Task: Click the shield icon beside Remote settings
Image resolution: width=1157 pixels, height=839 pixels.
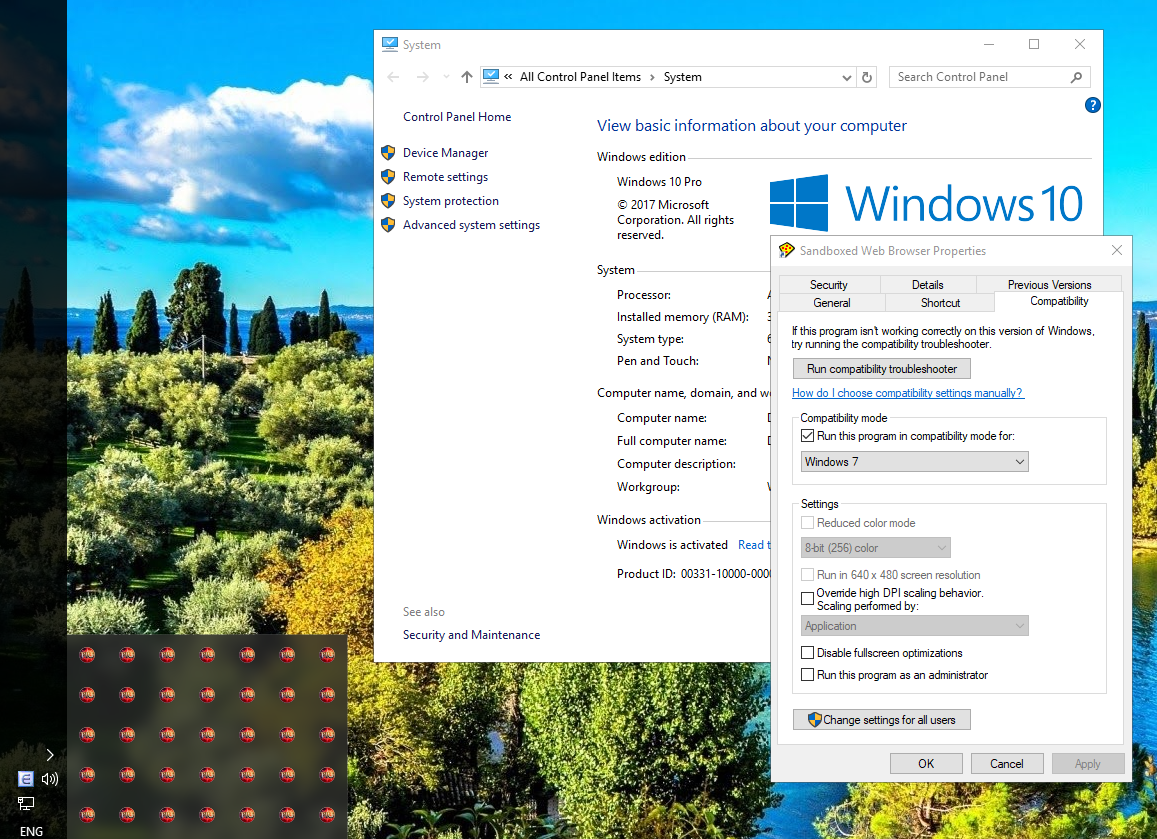Action: pos(388,176)
